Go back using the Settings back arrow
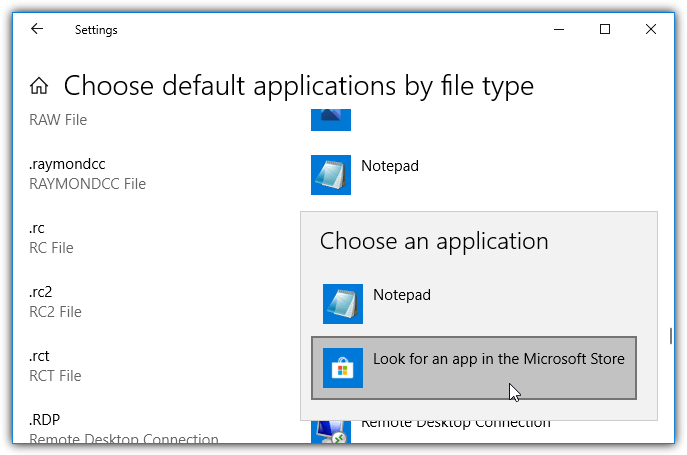687x455 pixels. click(x=37, y=29)
